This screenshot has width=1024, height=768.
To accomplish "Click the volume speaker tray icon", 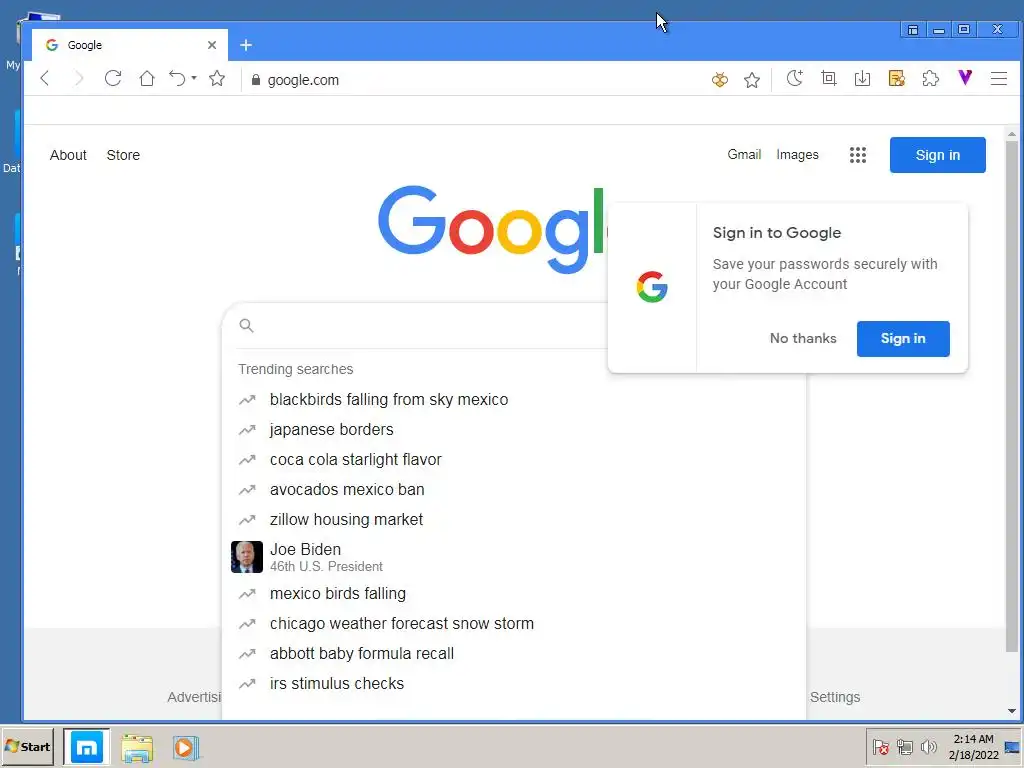I will (x=928, y=746).
